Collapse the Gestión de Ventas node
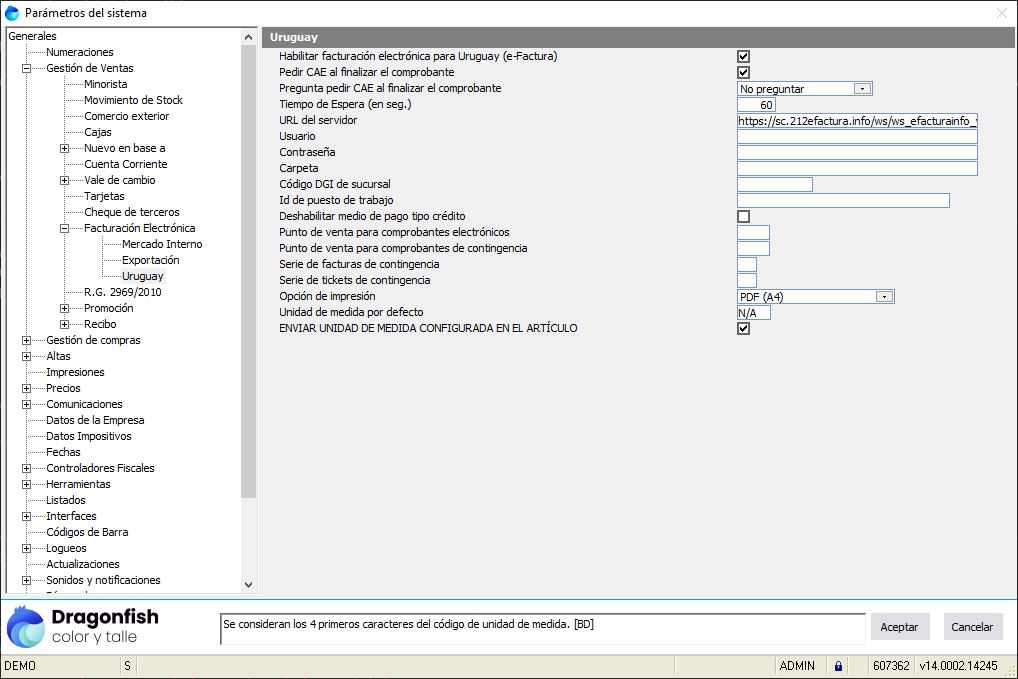 tap(27, 68)
